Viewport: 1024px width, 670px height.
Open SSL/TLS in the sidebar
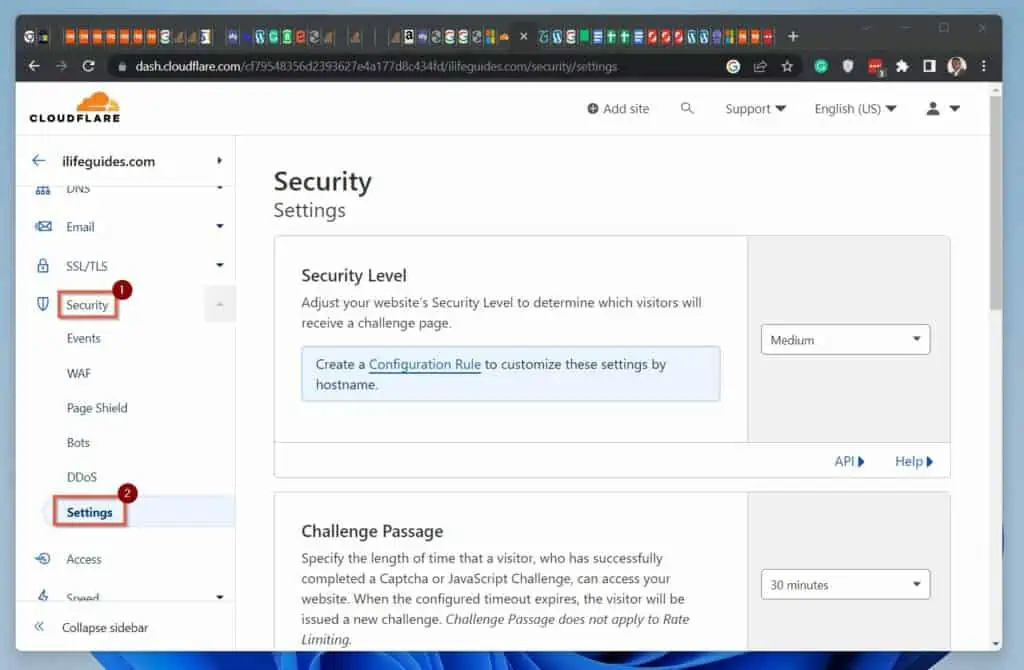tap(87, 266)
